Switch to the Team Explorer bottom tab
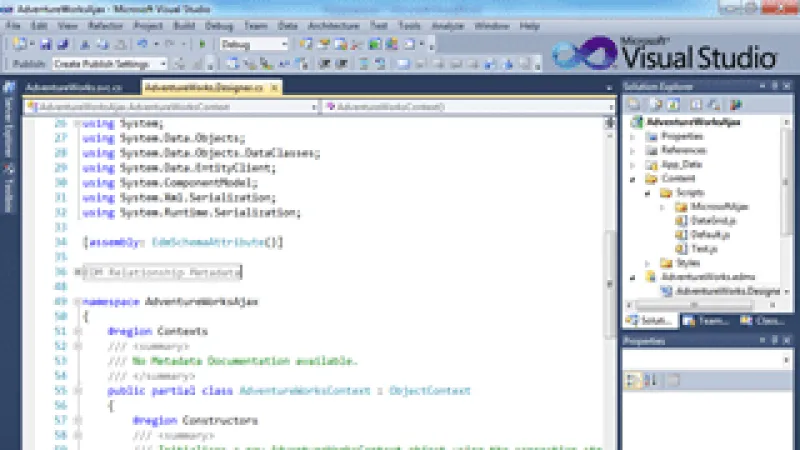Viewport: 800px width, 450px height. 707,321
